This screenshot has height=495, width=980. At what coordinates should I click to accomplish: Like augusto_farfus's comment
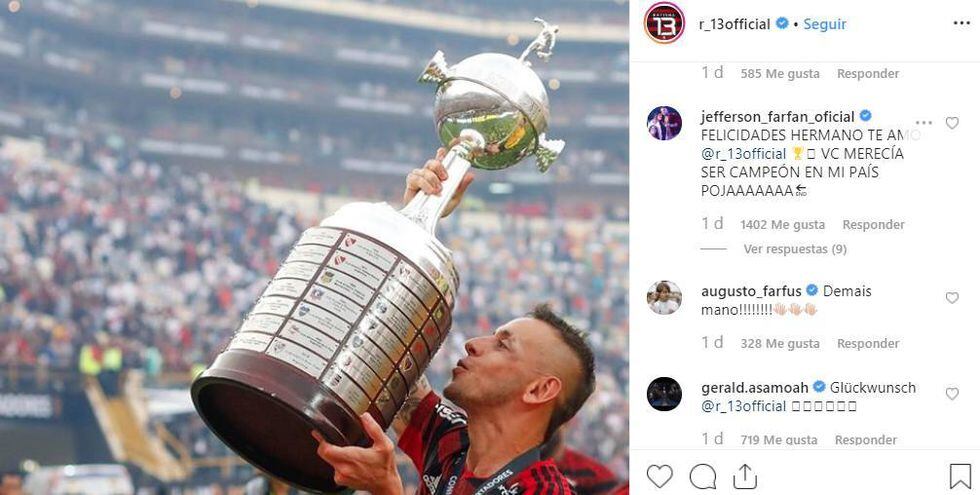click(952, 298)
